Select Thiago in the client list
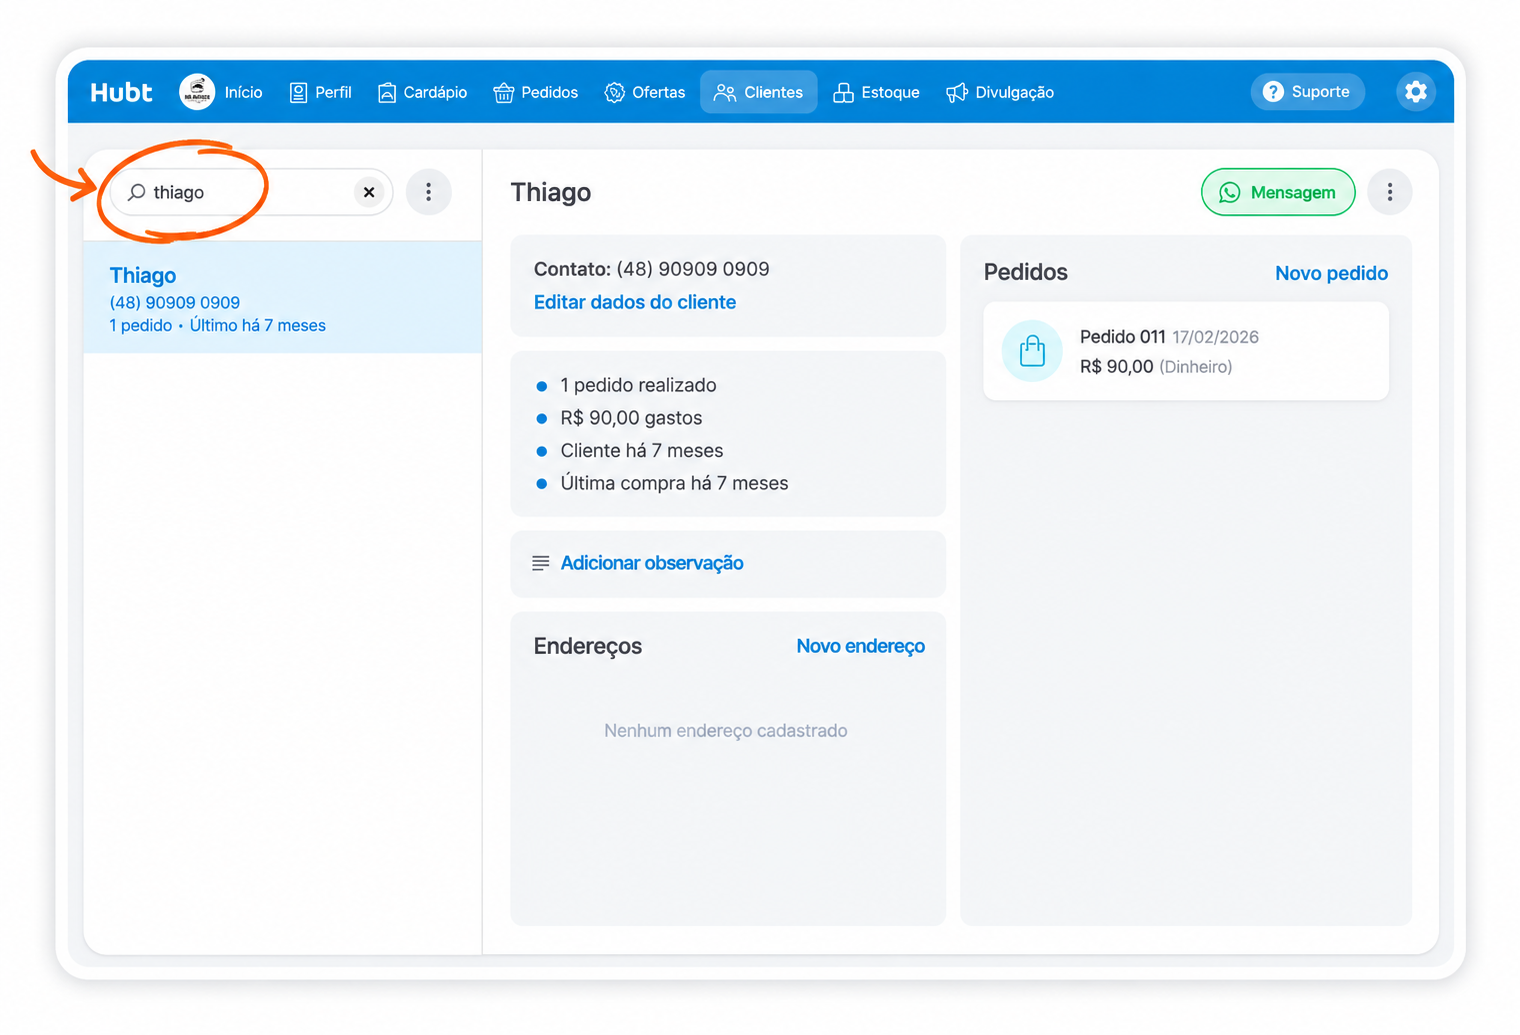The width and height of the screenshot is (1520, 1035). tap(283, 297)
